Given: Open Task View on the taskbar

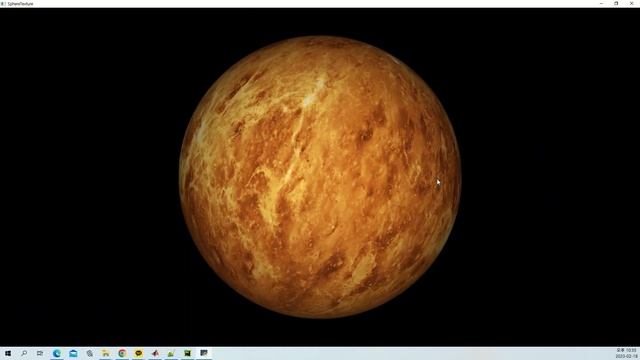Looking at the screenshot, I should pos(40,353).
